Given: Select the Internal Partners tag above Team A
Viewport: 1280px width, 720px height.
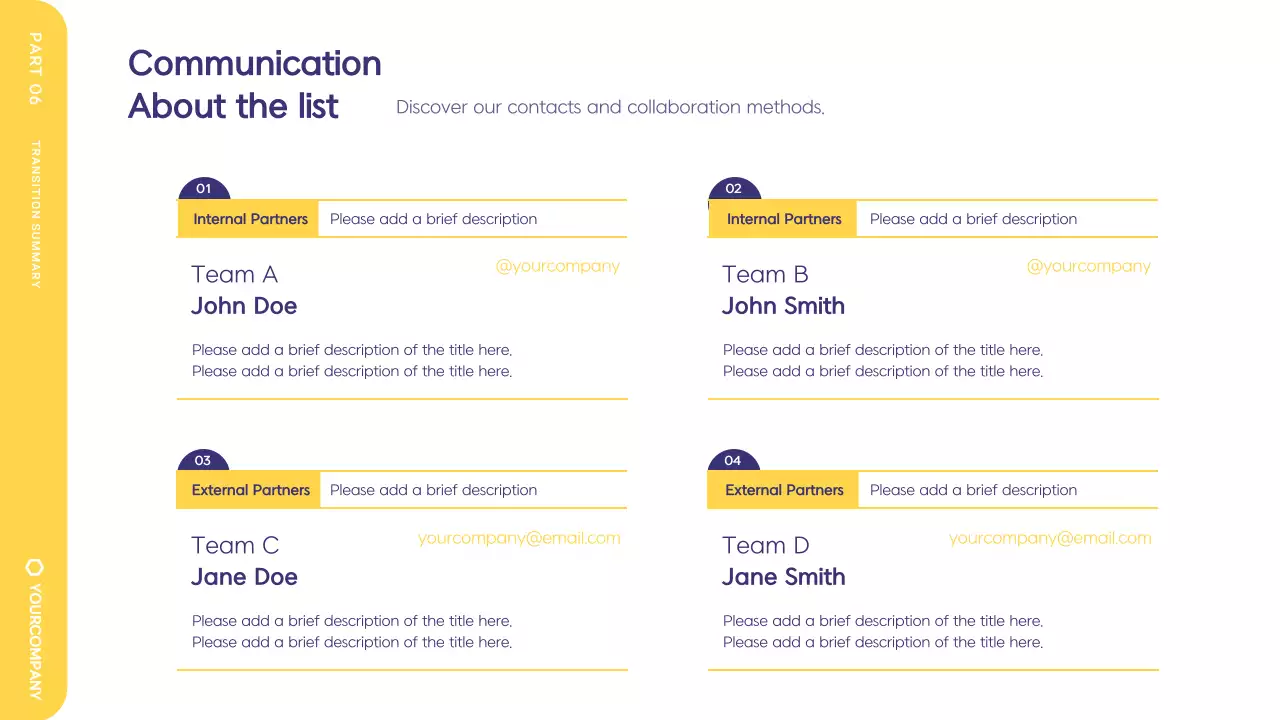Looking at the screenshot, I should point(250,219).
